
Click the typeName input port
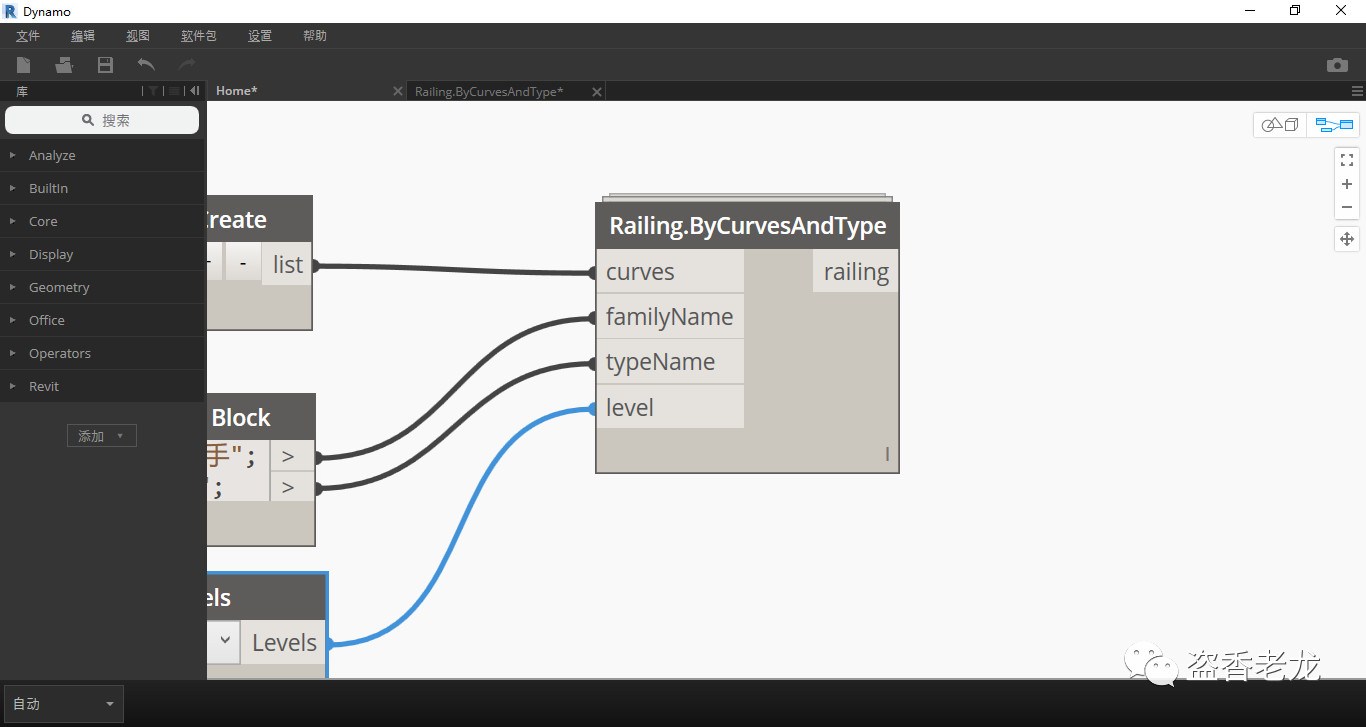point(670,362)
